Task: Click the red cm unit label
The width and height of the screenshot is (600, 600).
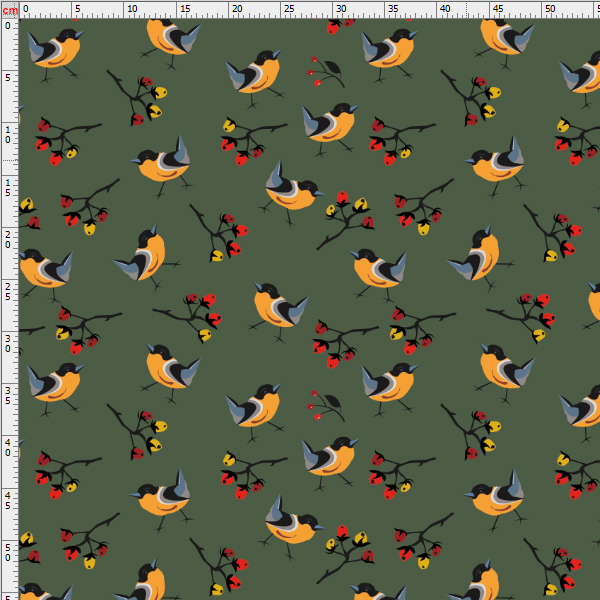Action: coord(10,10)
